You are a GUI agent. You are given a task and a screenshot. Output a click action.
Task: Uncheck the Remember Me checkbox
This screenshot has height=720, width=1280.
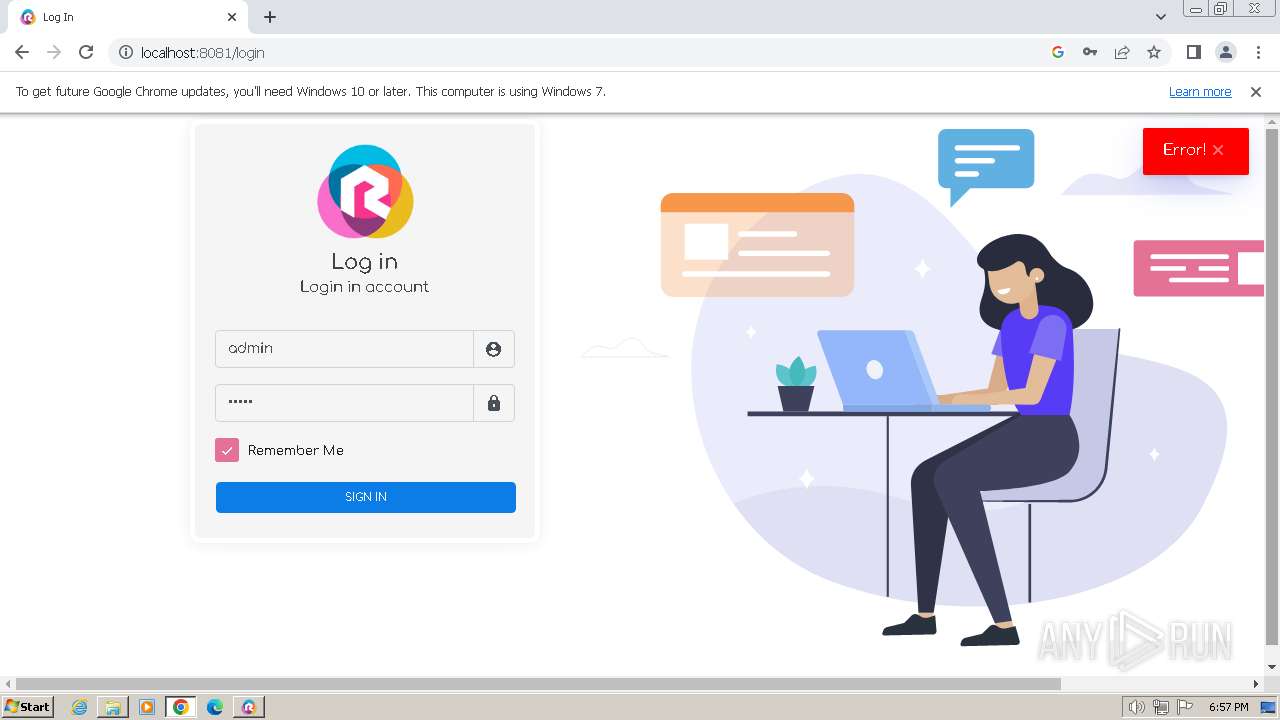click(x=227, y=450)
